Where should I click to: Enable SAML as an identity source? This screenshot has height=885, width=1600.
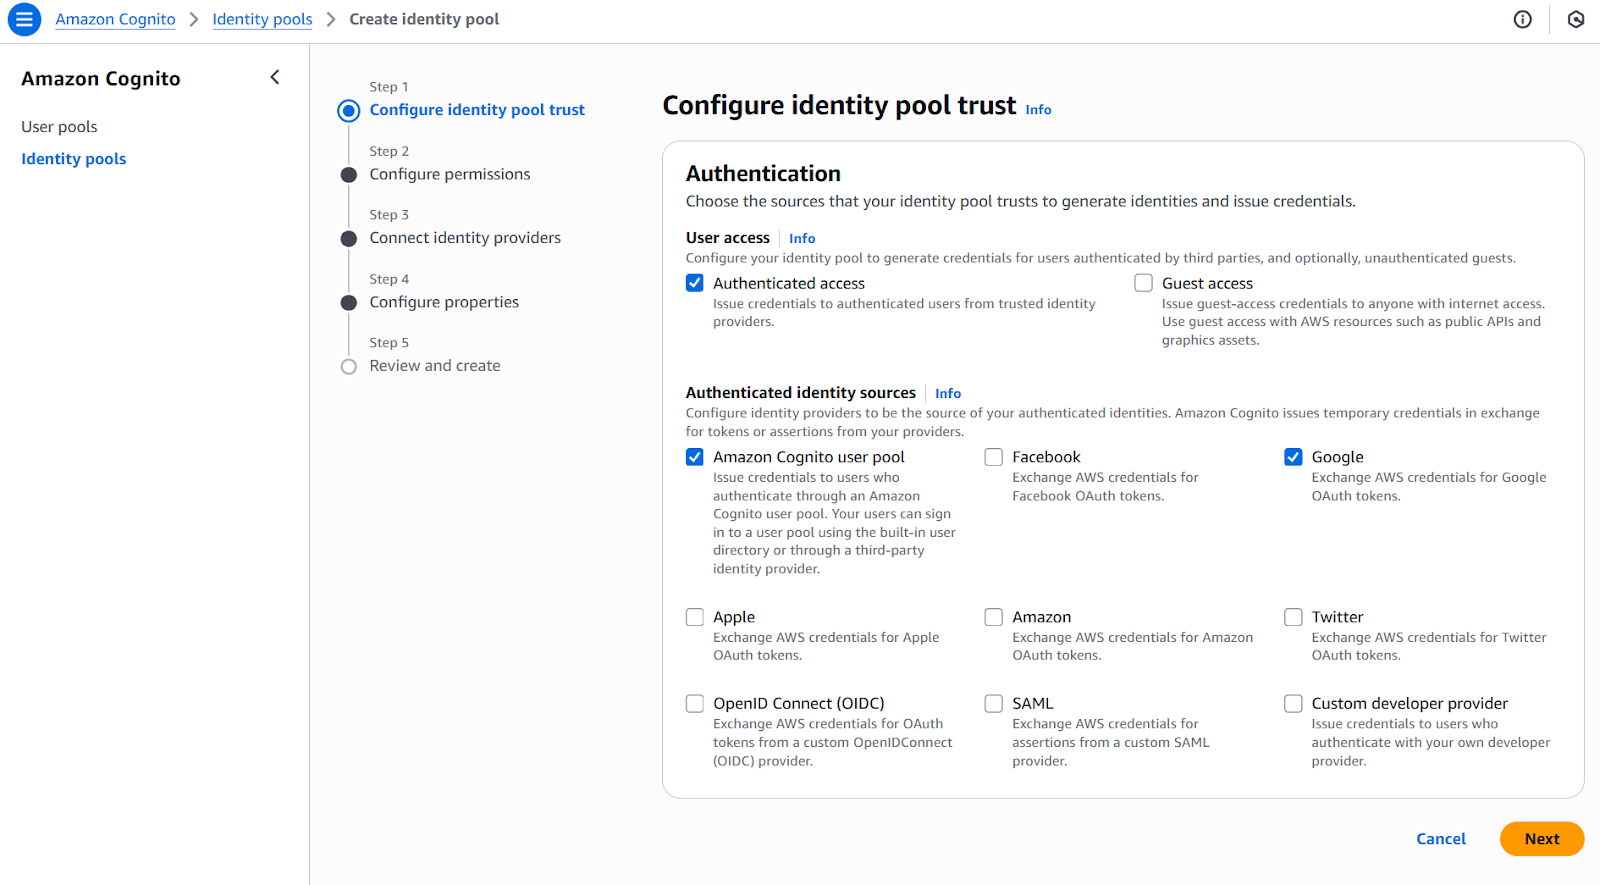point(994,703)
